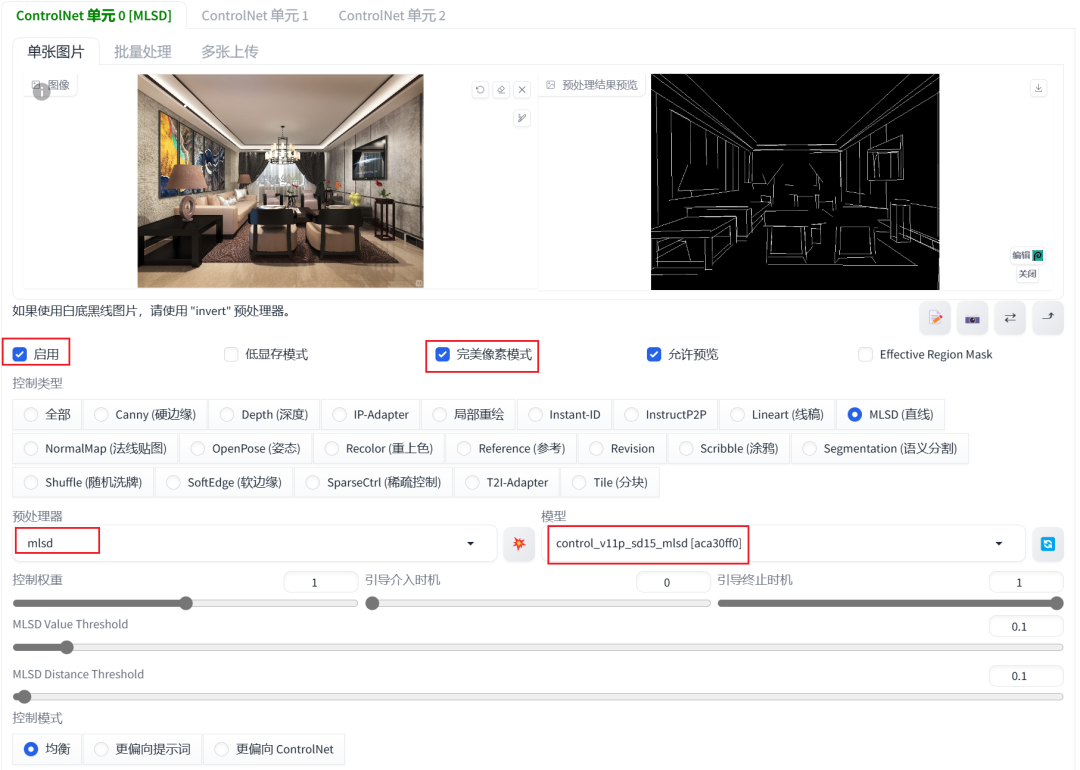Remove the input image with the X icon
The width and height of the screenshot is (1080, 770).
tap(522, 90)
